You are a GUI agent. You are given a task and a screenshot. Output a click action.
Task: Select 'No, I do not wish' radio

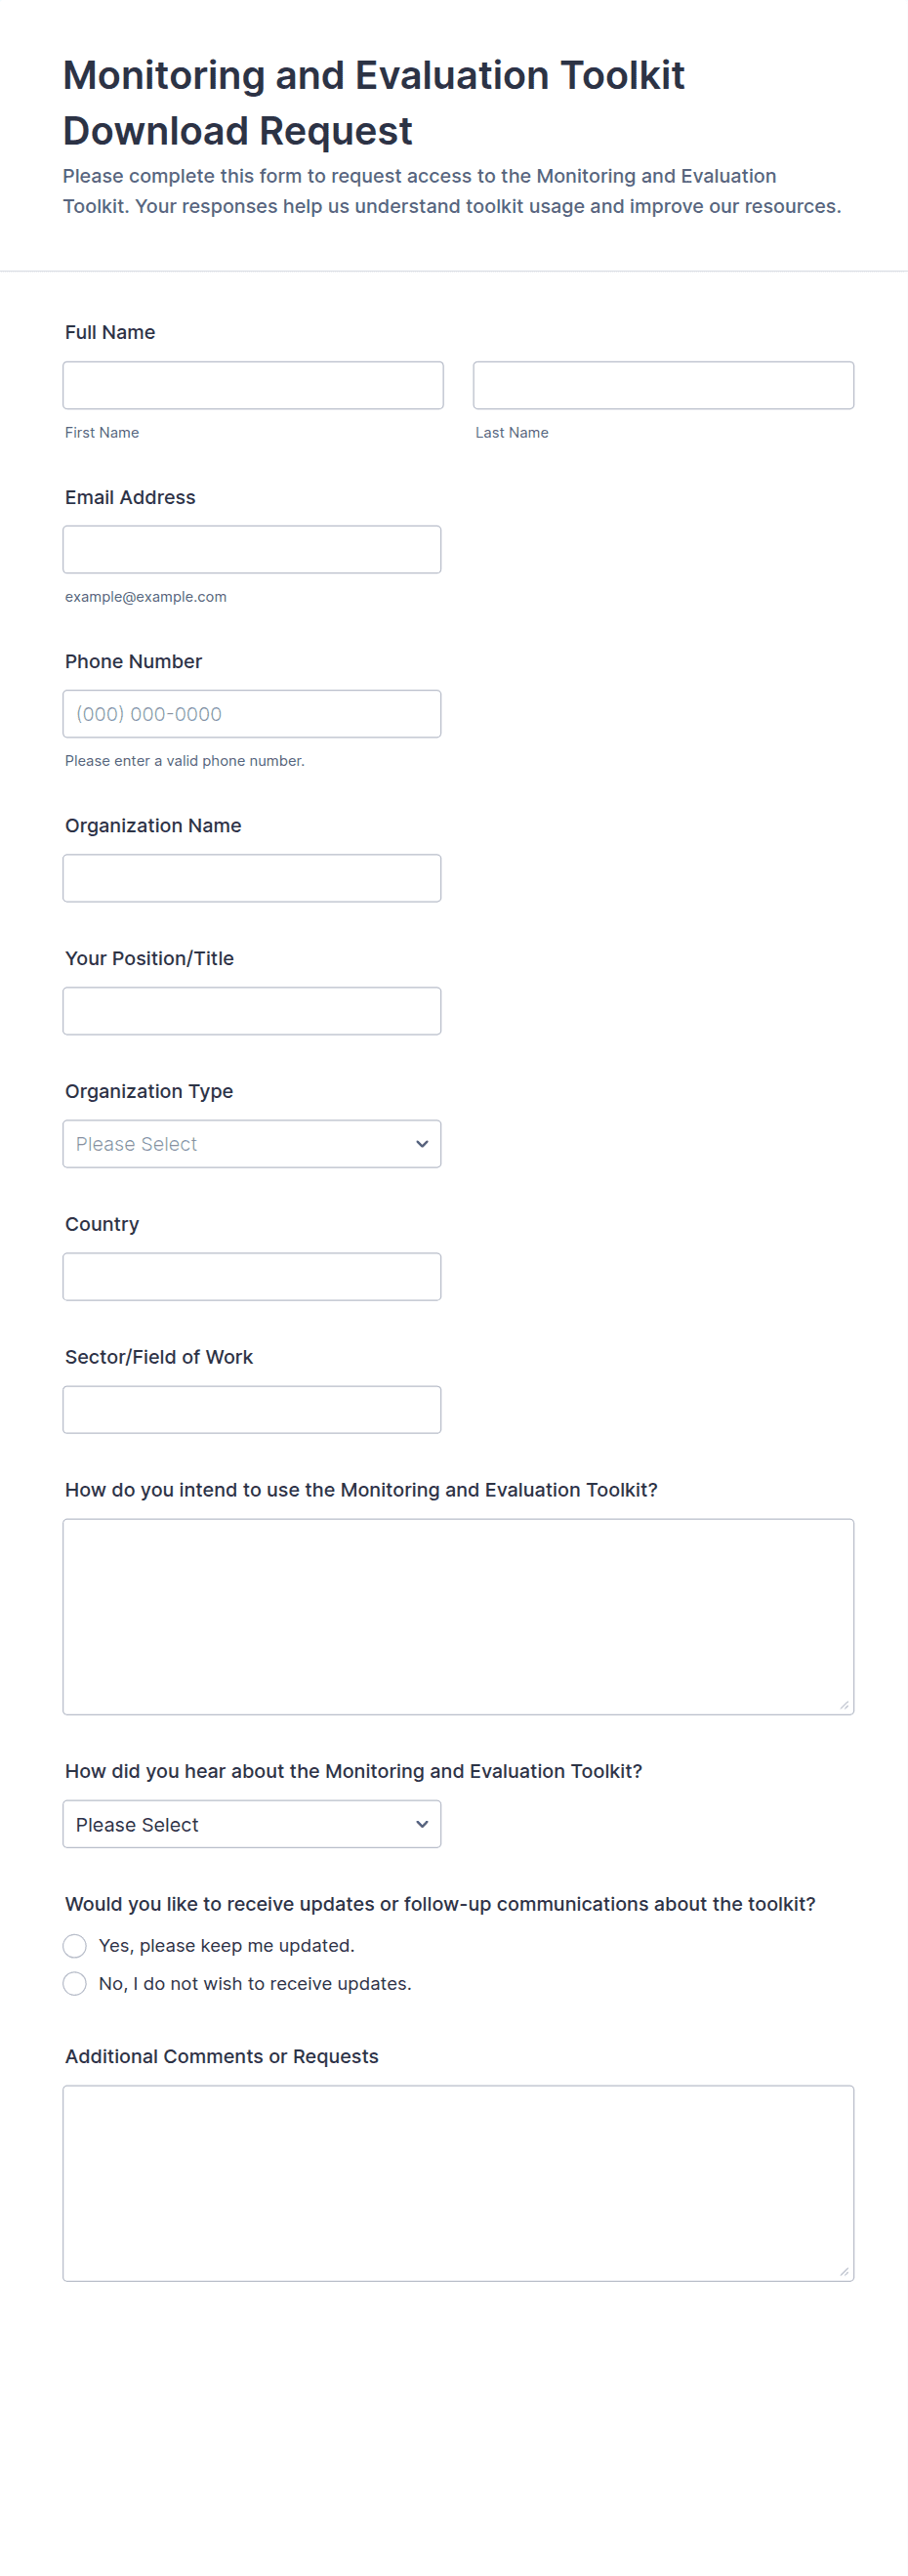[x=75, y=1984]
